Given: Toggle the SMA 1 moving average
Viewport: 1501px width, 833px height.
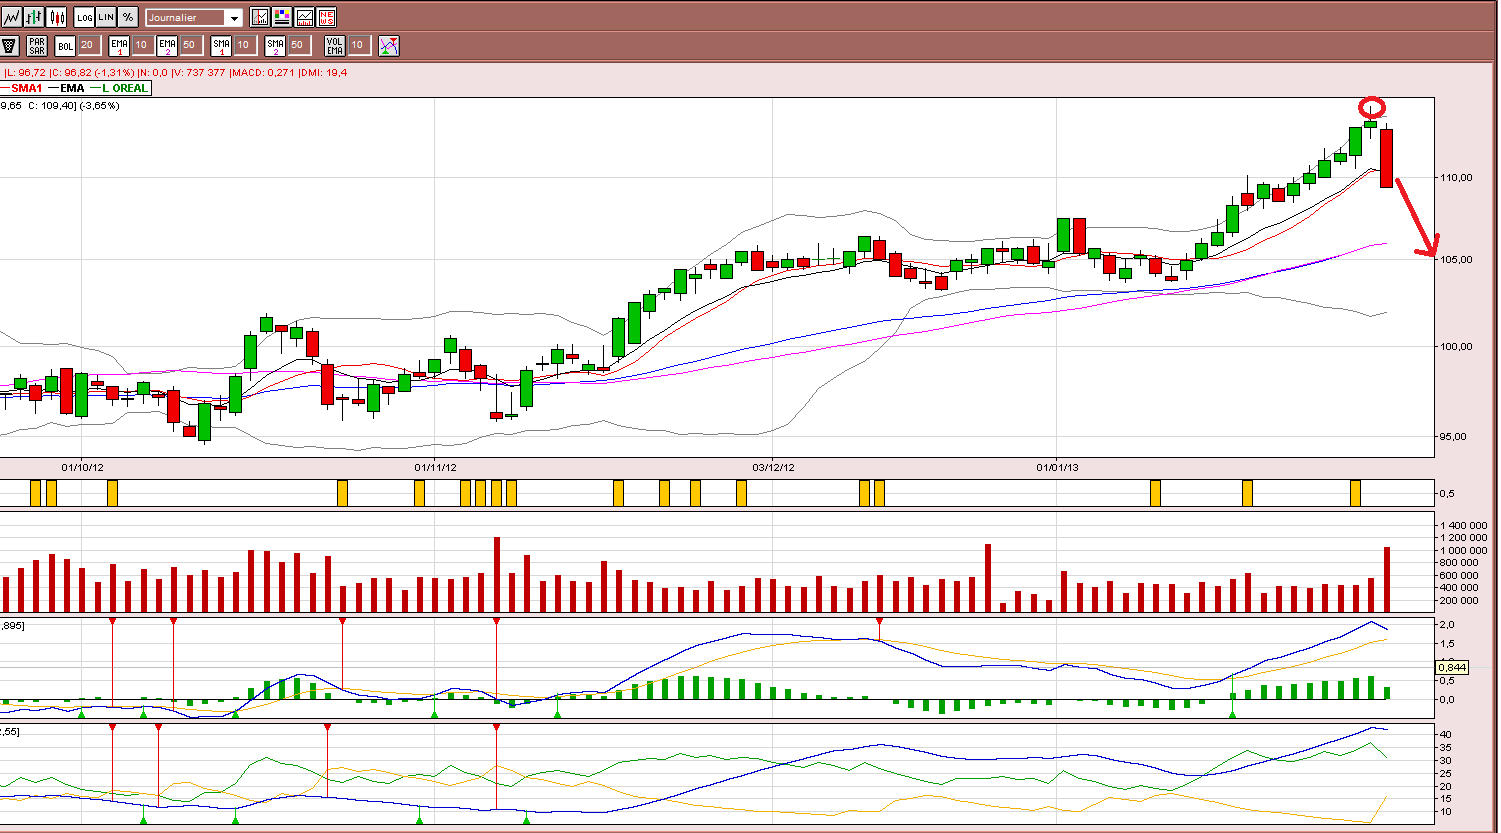Looking at the screenshot, I should click(x=222, y=46).
